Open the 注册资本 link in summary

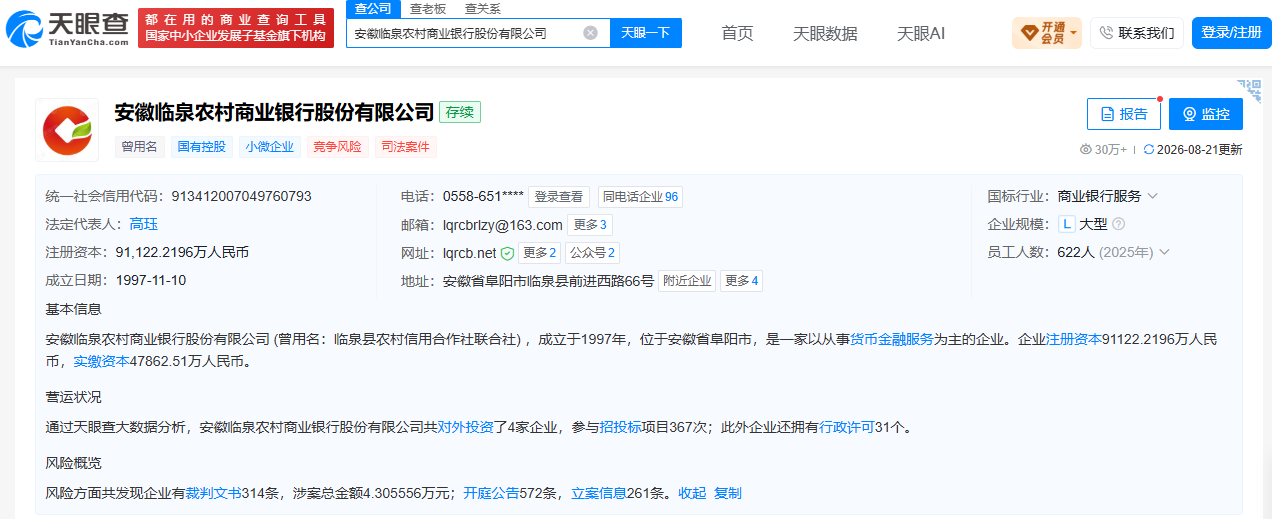click(x=1073, y=340)
